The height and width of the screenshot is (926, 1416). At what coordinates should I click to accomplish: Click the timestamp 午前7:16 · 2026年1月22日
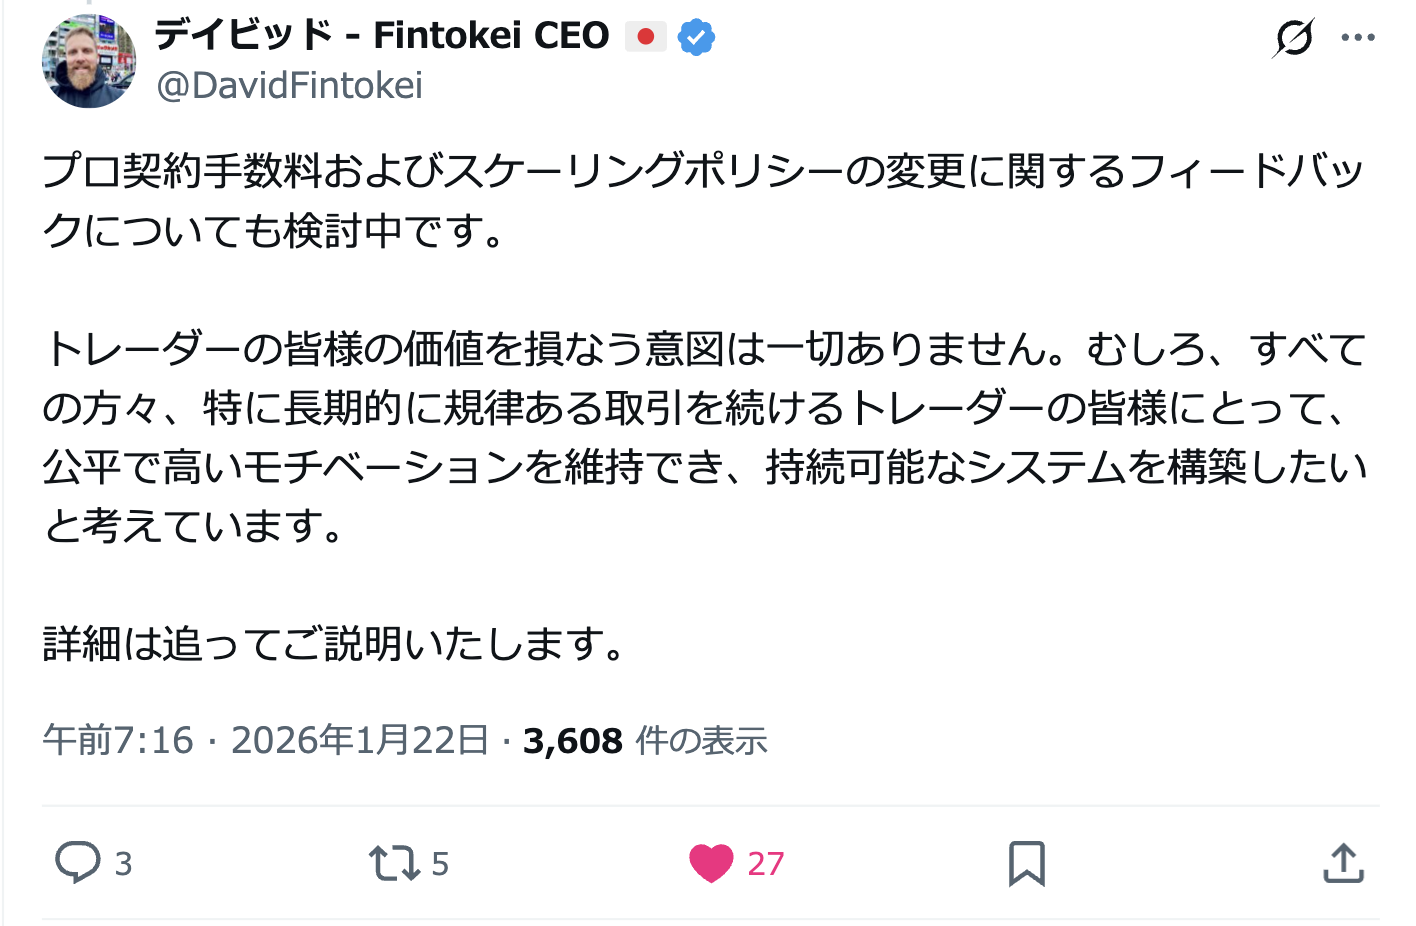266,741
